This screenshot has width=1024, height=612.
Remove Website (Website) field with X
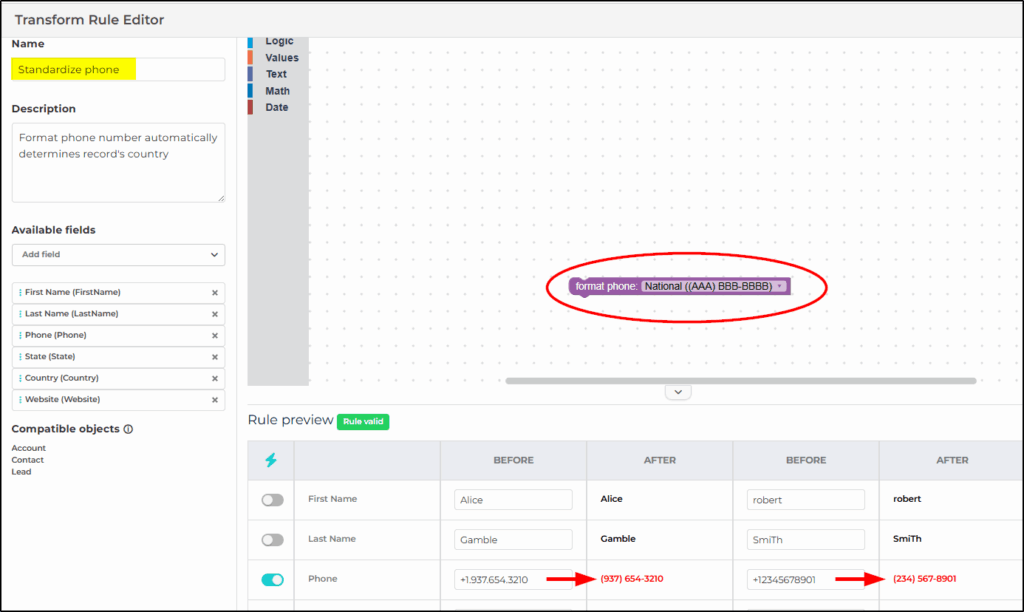(215, 400)
